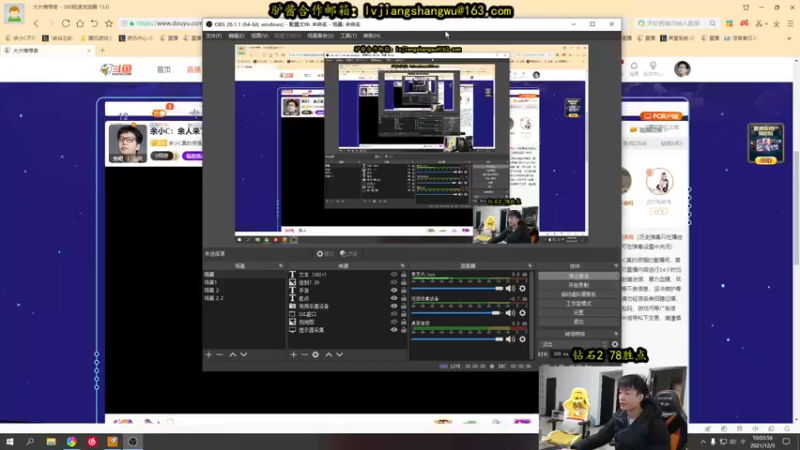
Task: Toggle visibility of 视频采集设备 source
Action: pos(394,306)
